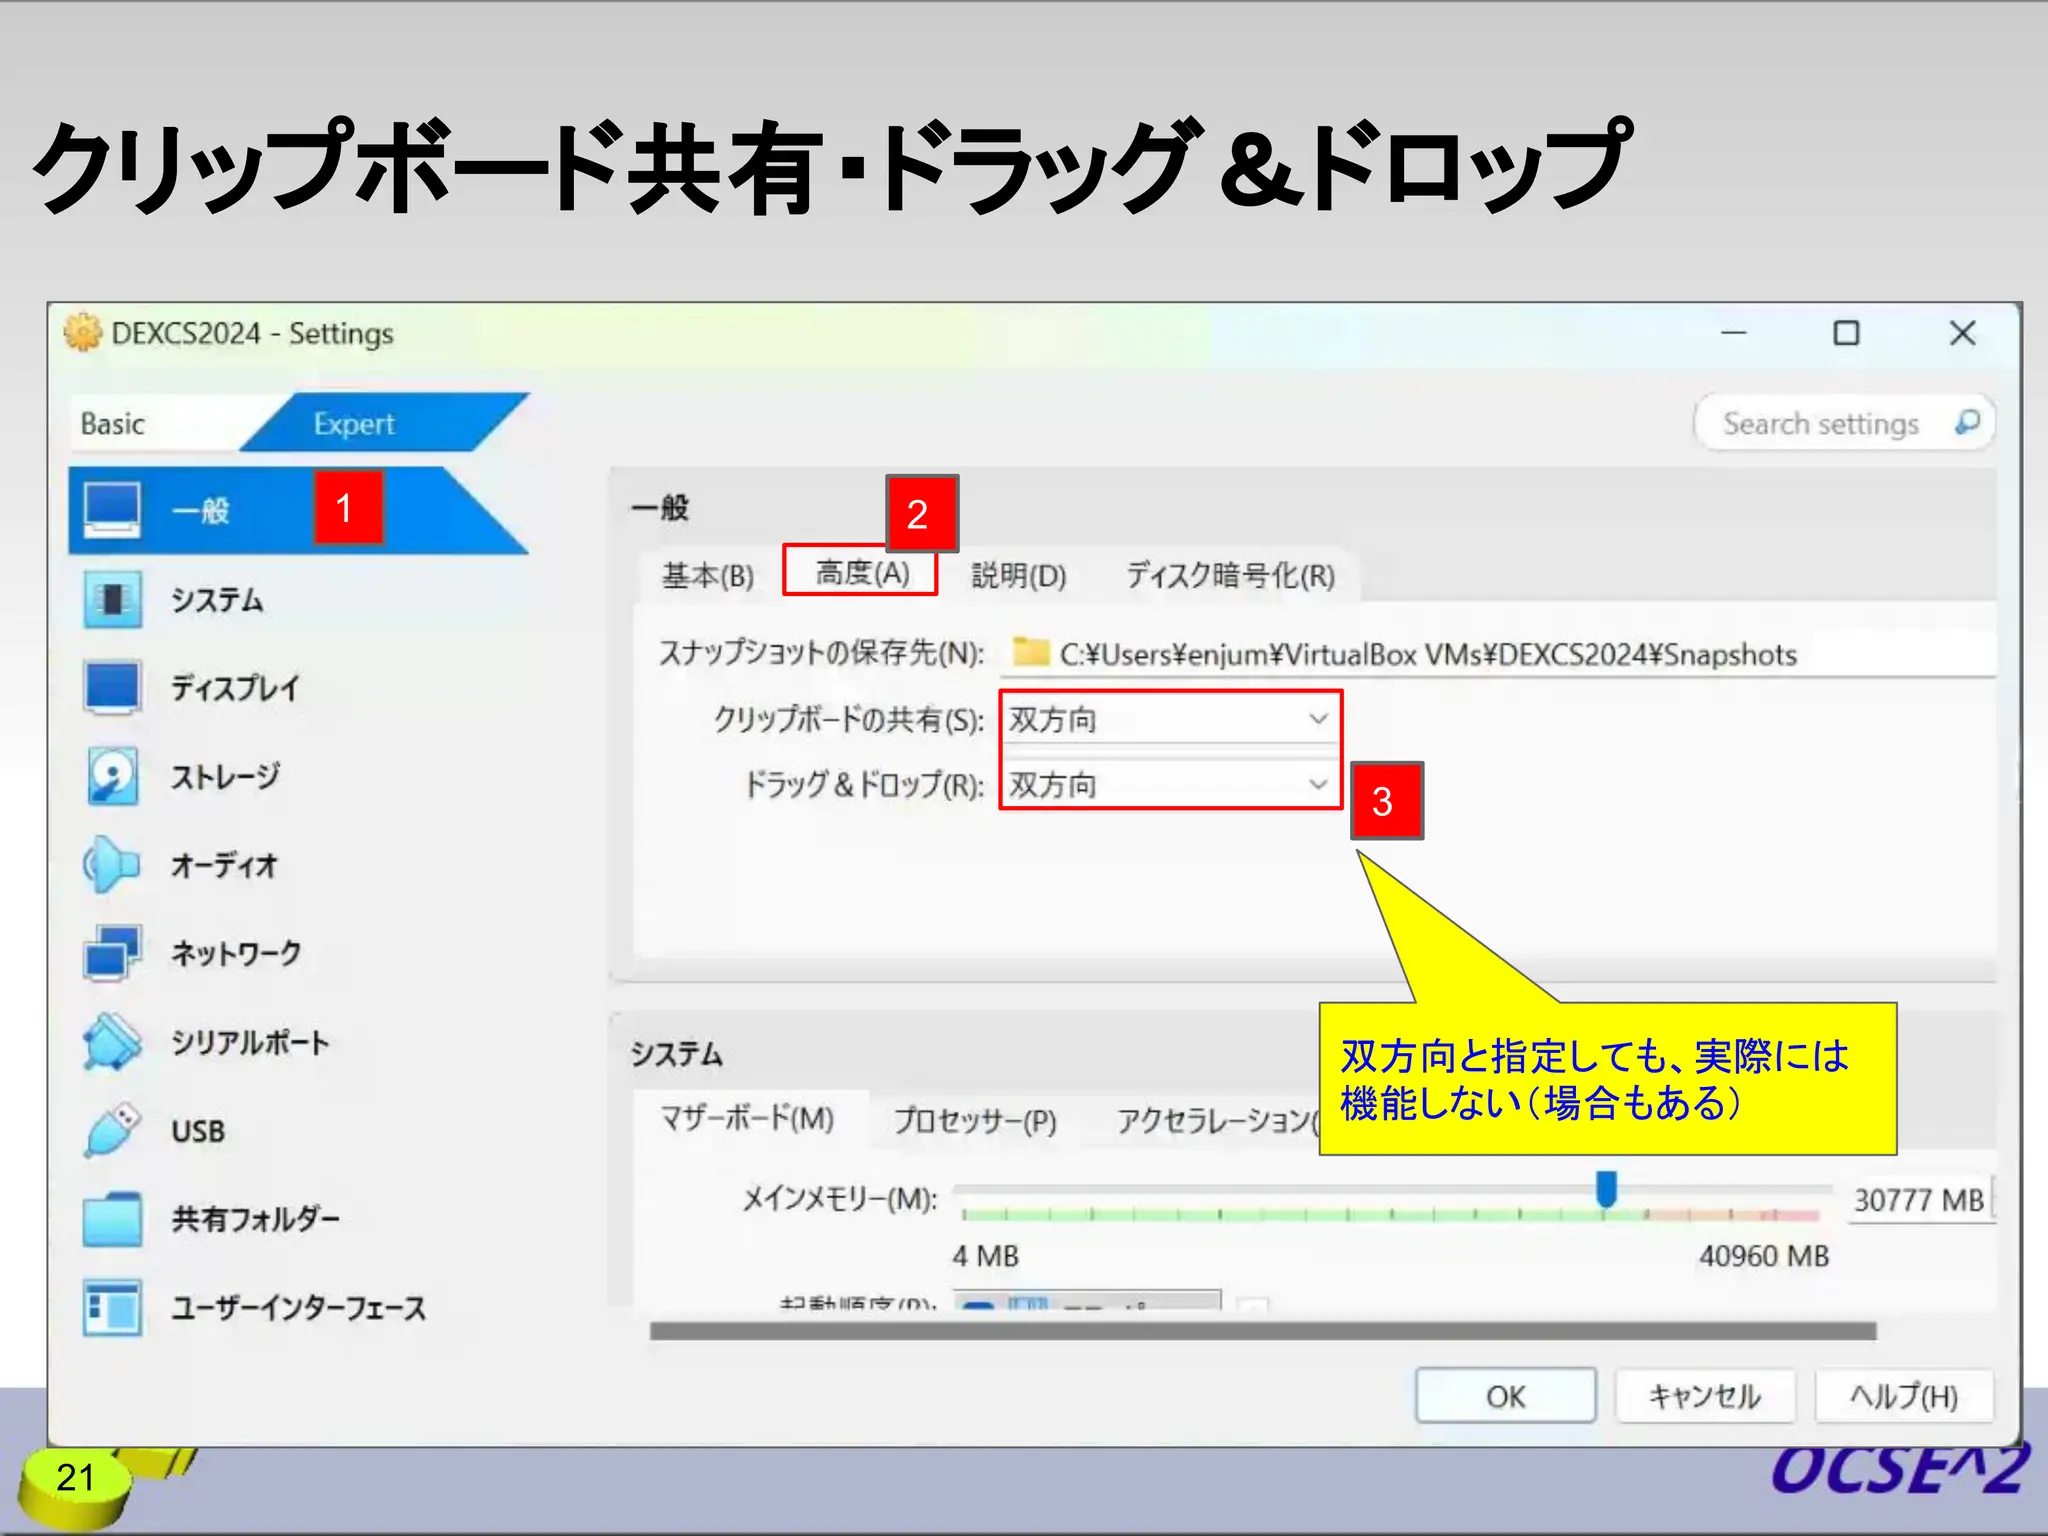Select USB label in the sidebar
2048x1536 pixels.
[x=198, y=1131]
